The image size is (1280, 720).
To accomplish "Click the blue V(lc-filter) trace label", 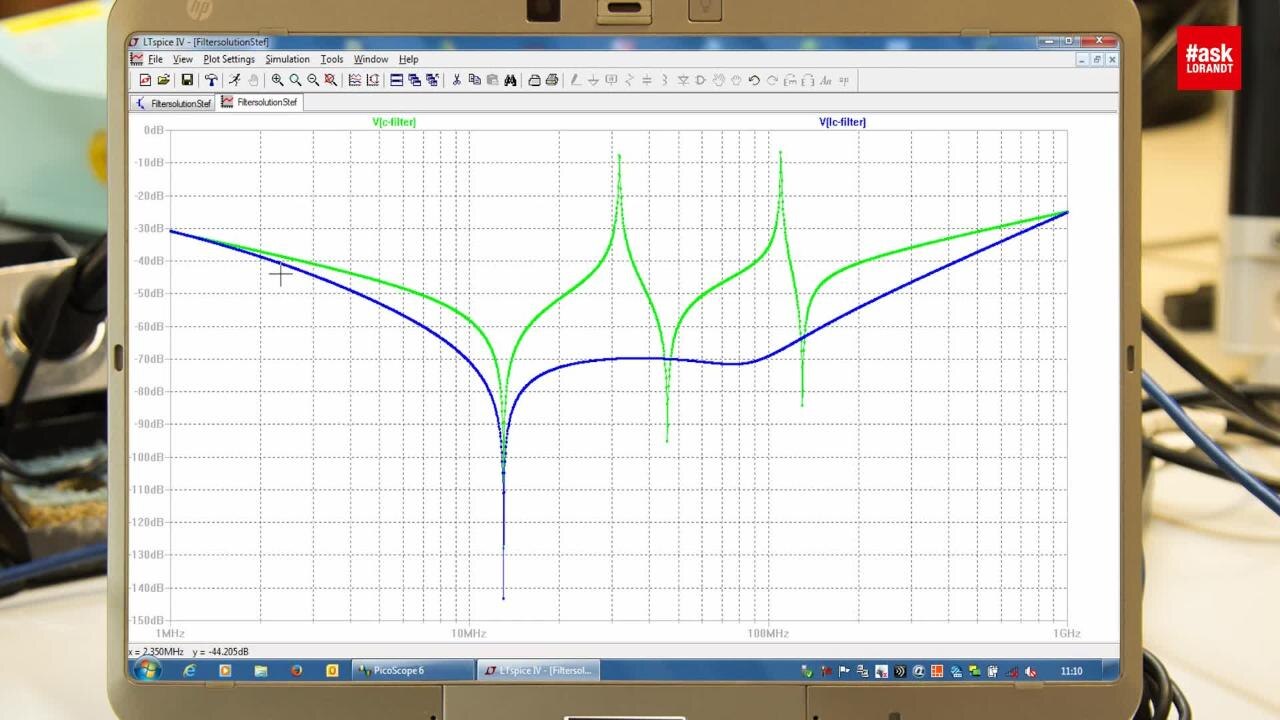I will point(842,122).
